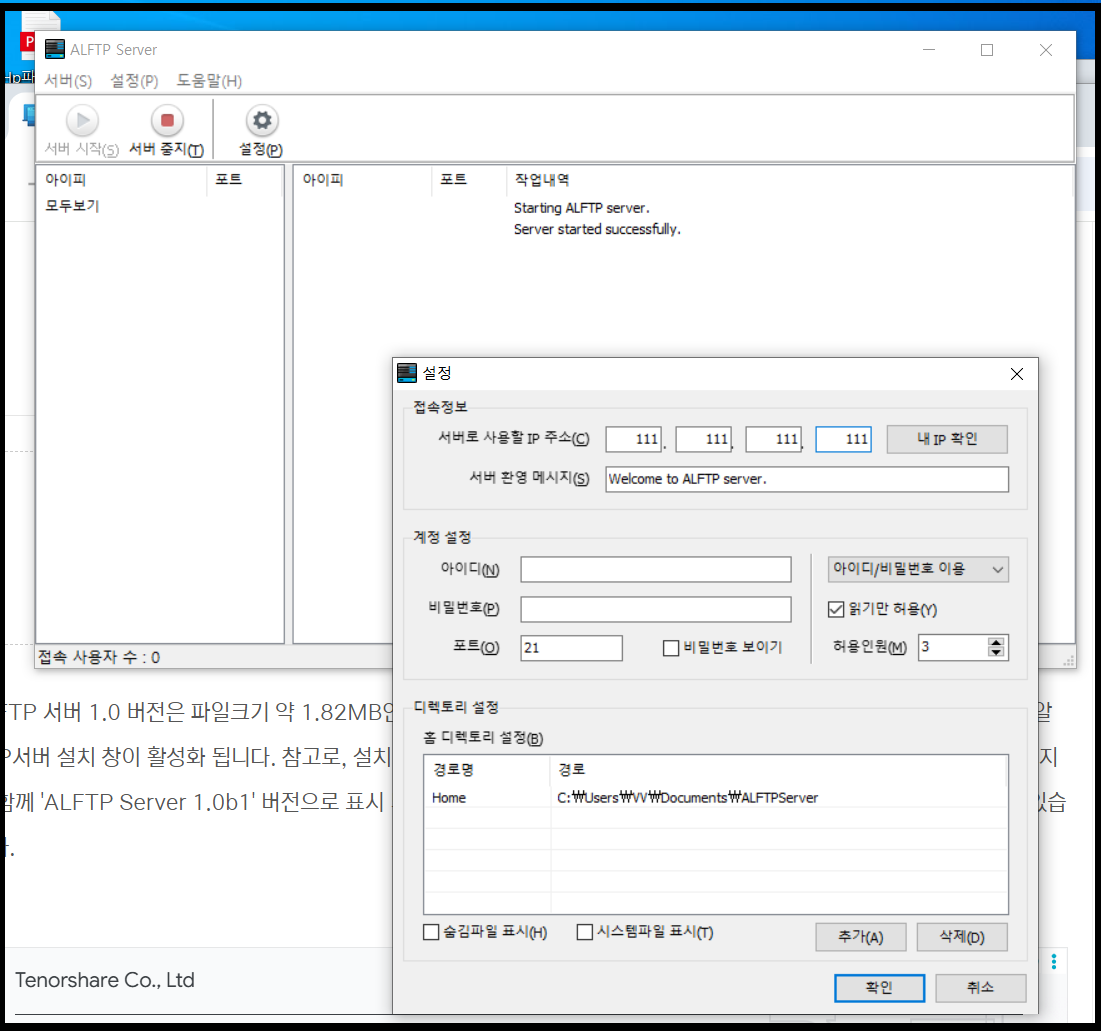Focus the third IP address octet field
The height and width of the screenshot is (1031, 1101).
click(x=773, y=439)
